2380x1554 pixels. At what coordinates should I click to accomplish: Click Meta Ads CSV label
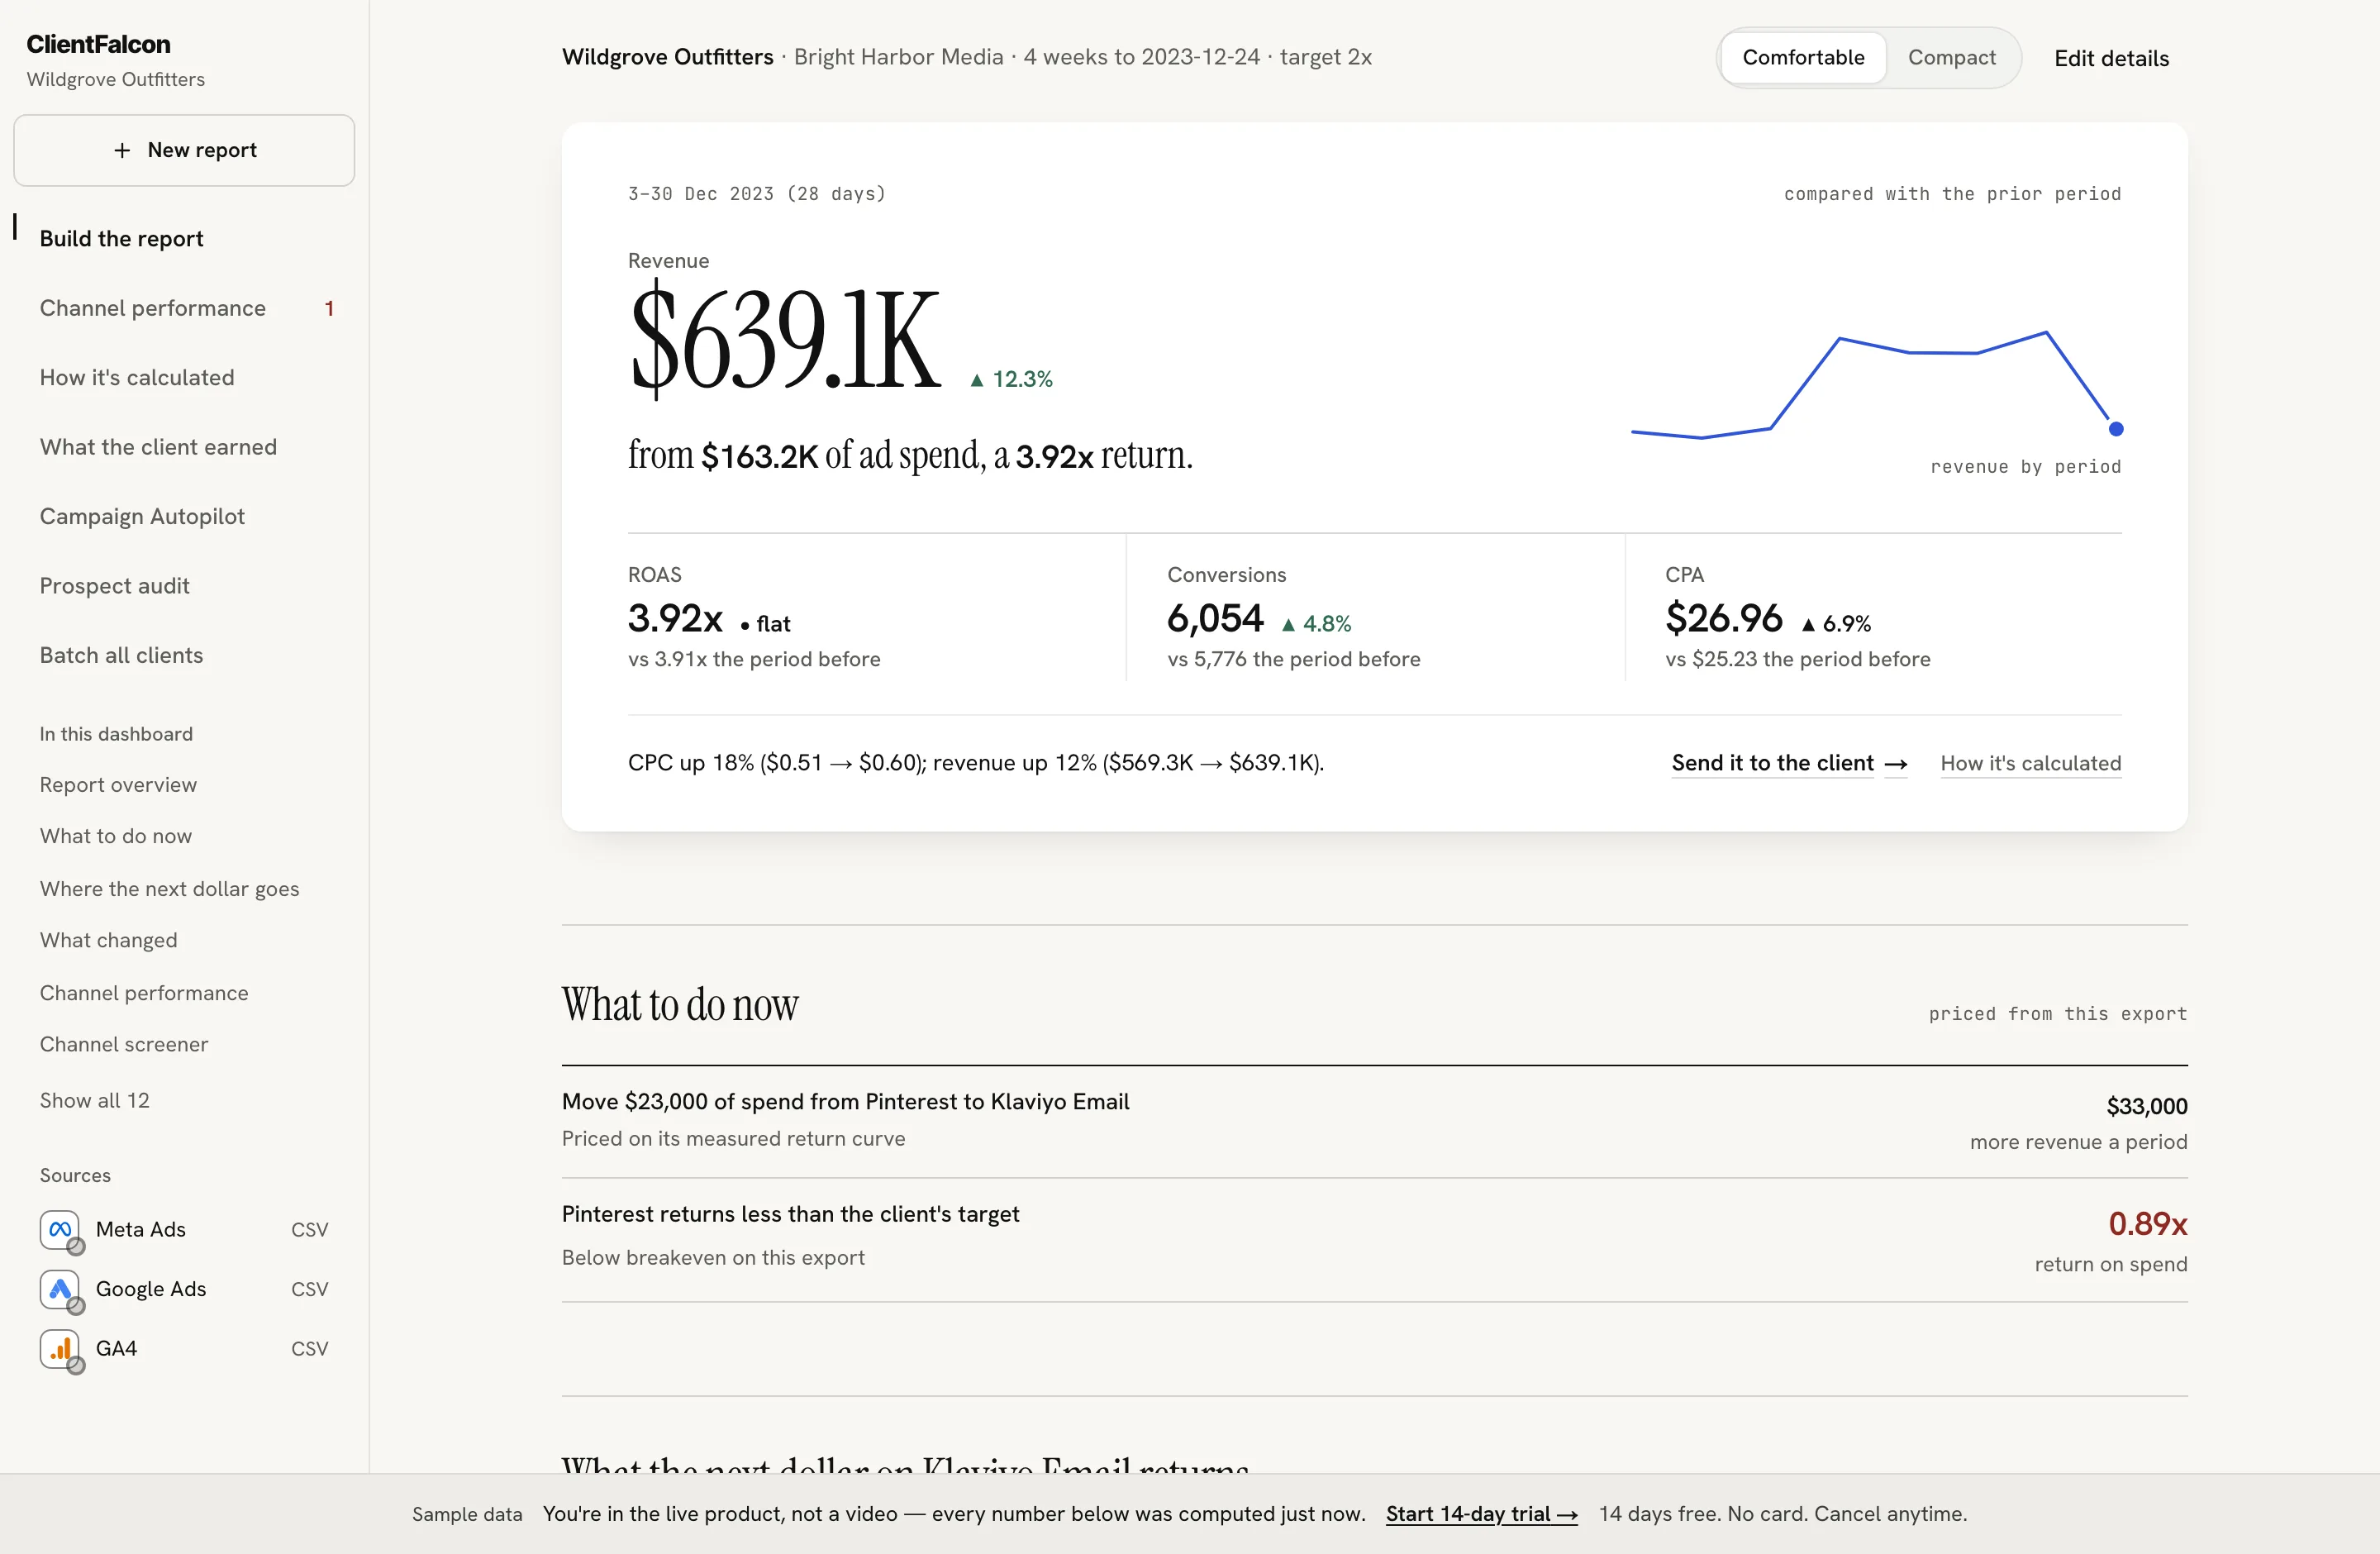pyautogui.click(x=309, y=1229)
